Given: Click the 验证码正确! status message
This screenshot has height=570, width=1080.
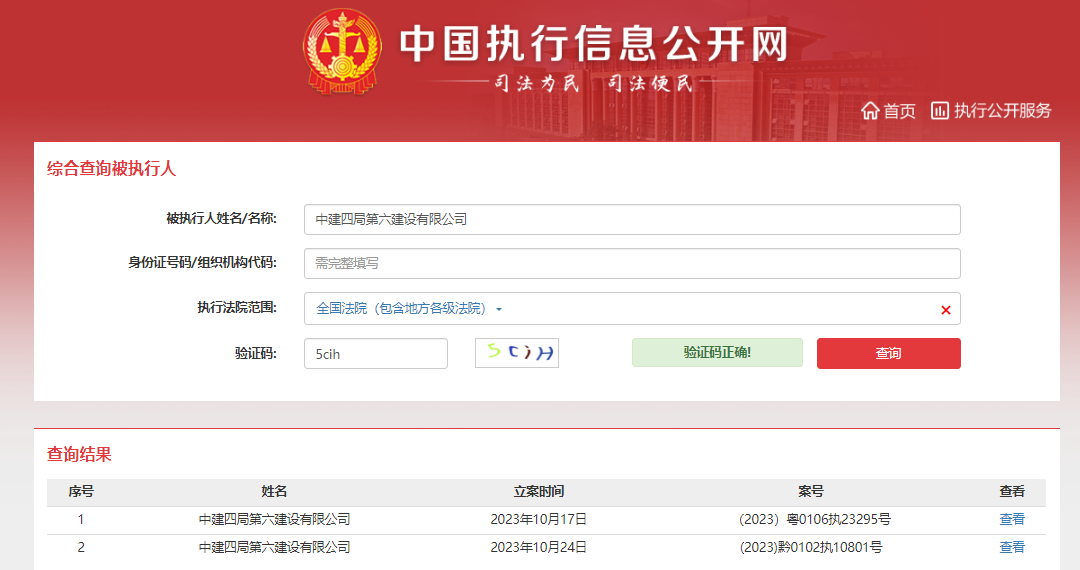Looking at the screenshot, I should click(717, 352).
